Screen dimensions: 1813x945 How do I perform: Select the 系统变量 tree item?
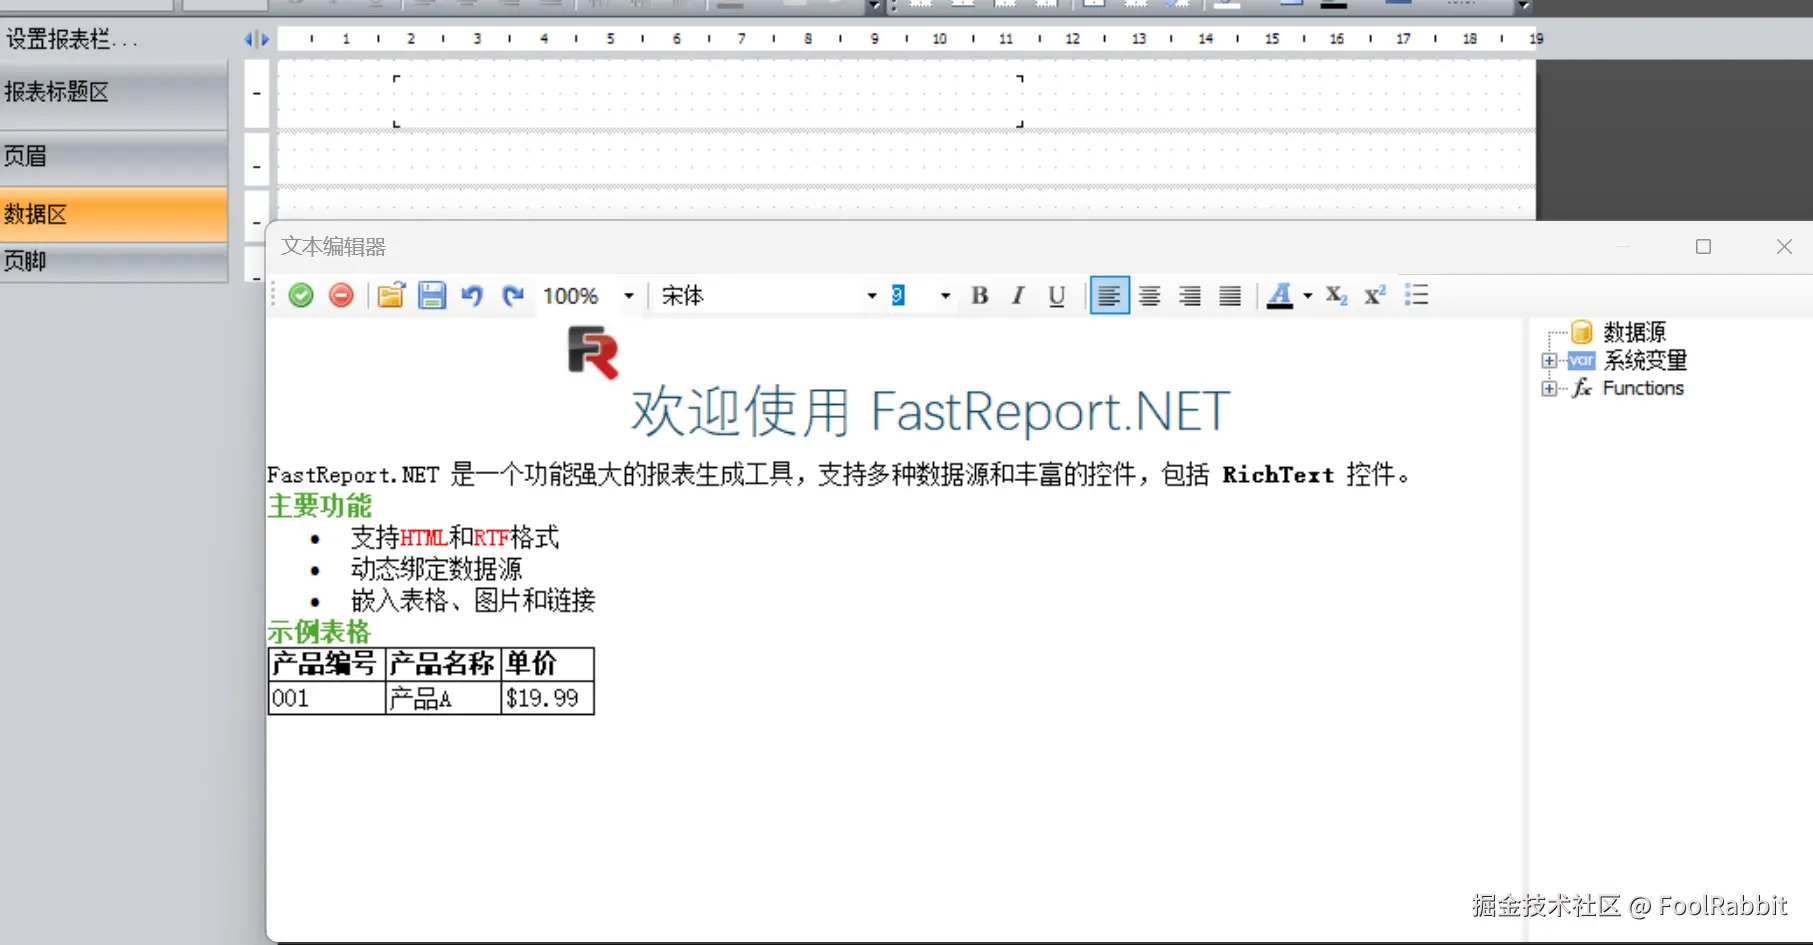(x=1645, y=360)
